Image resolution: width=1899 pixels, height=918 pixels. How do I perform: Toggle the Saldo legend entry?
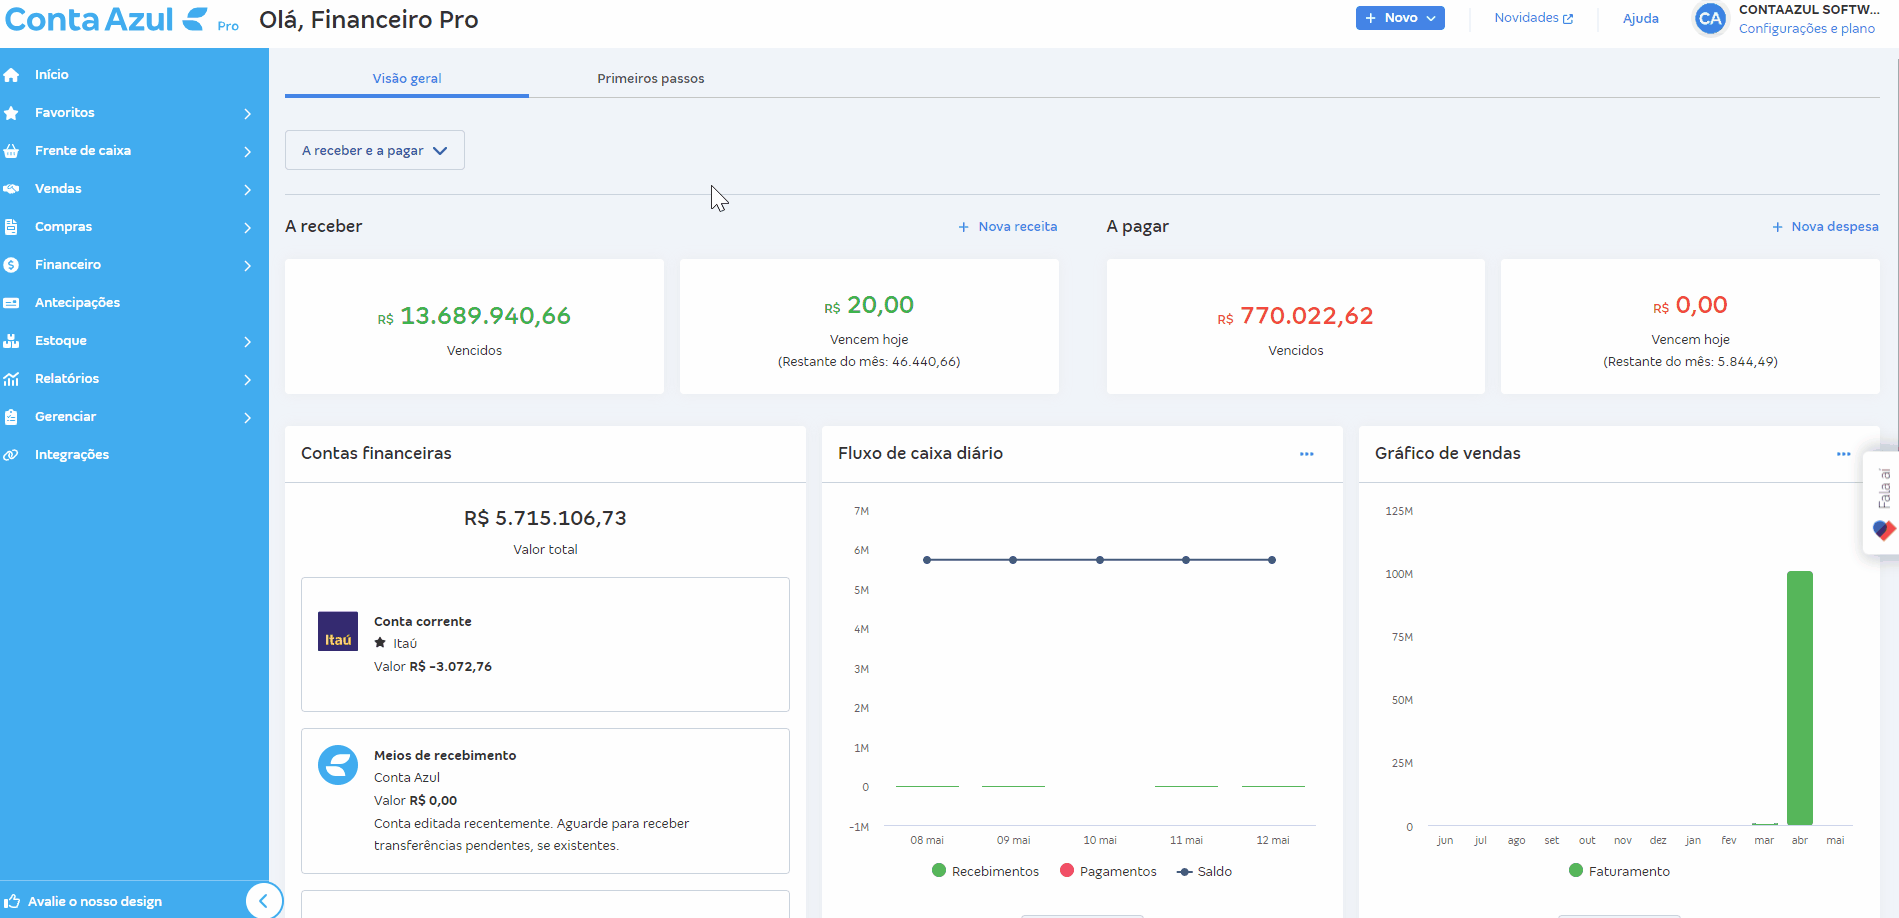pos(1205,871)
